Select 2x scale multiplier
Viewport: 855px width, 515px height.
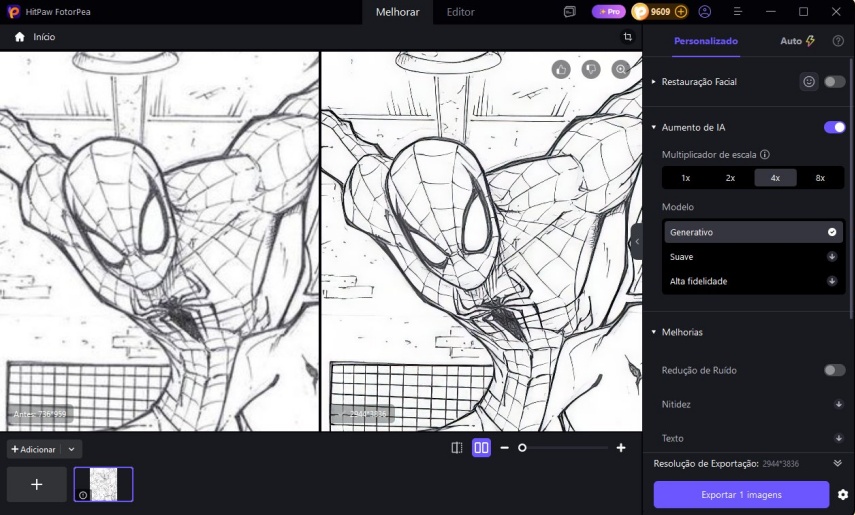pyautogui.click(x=730, y=178)
